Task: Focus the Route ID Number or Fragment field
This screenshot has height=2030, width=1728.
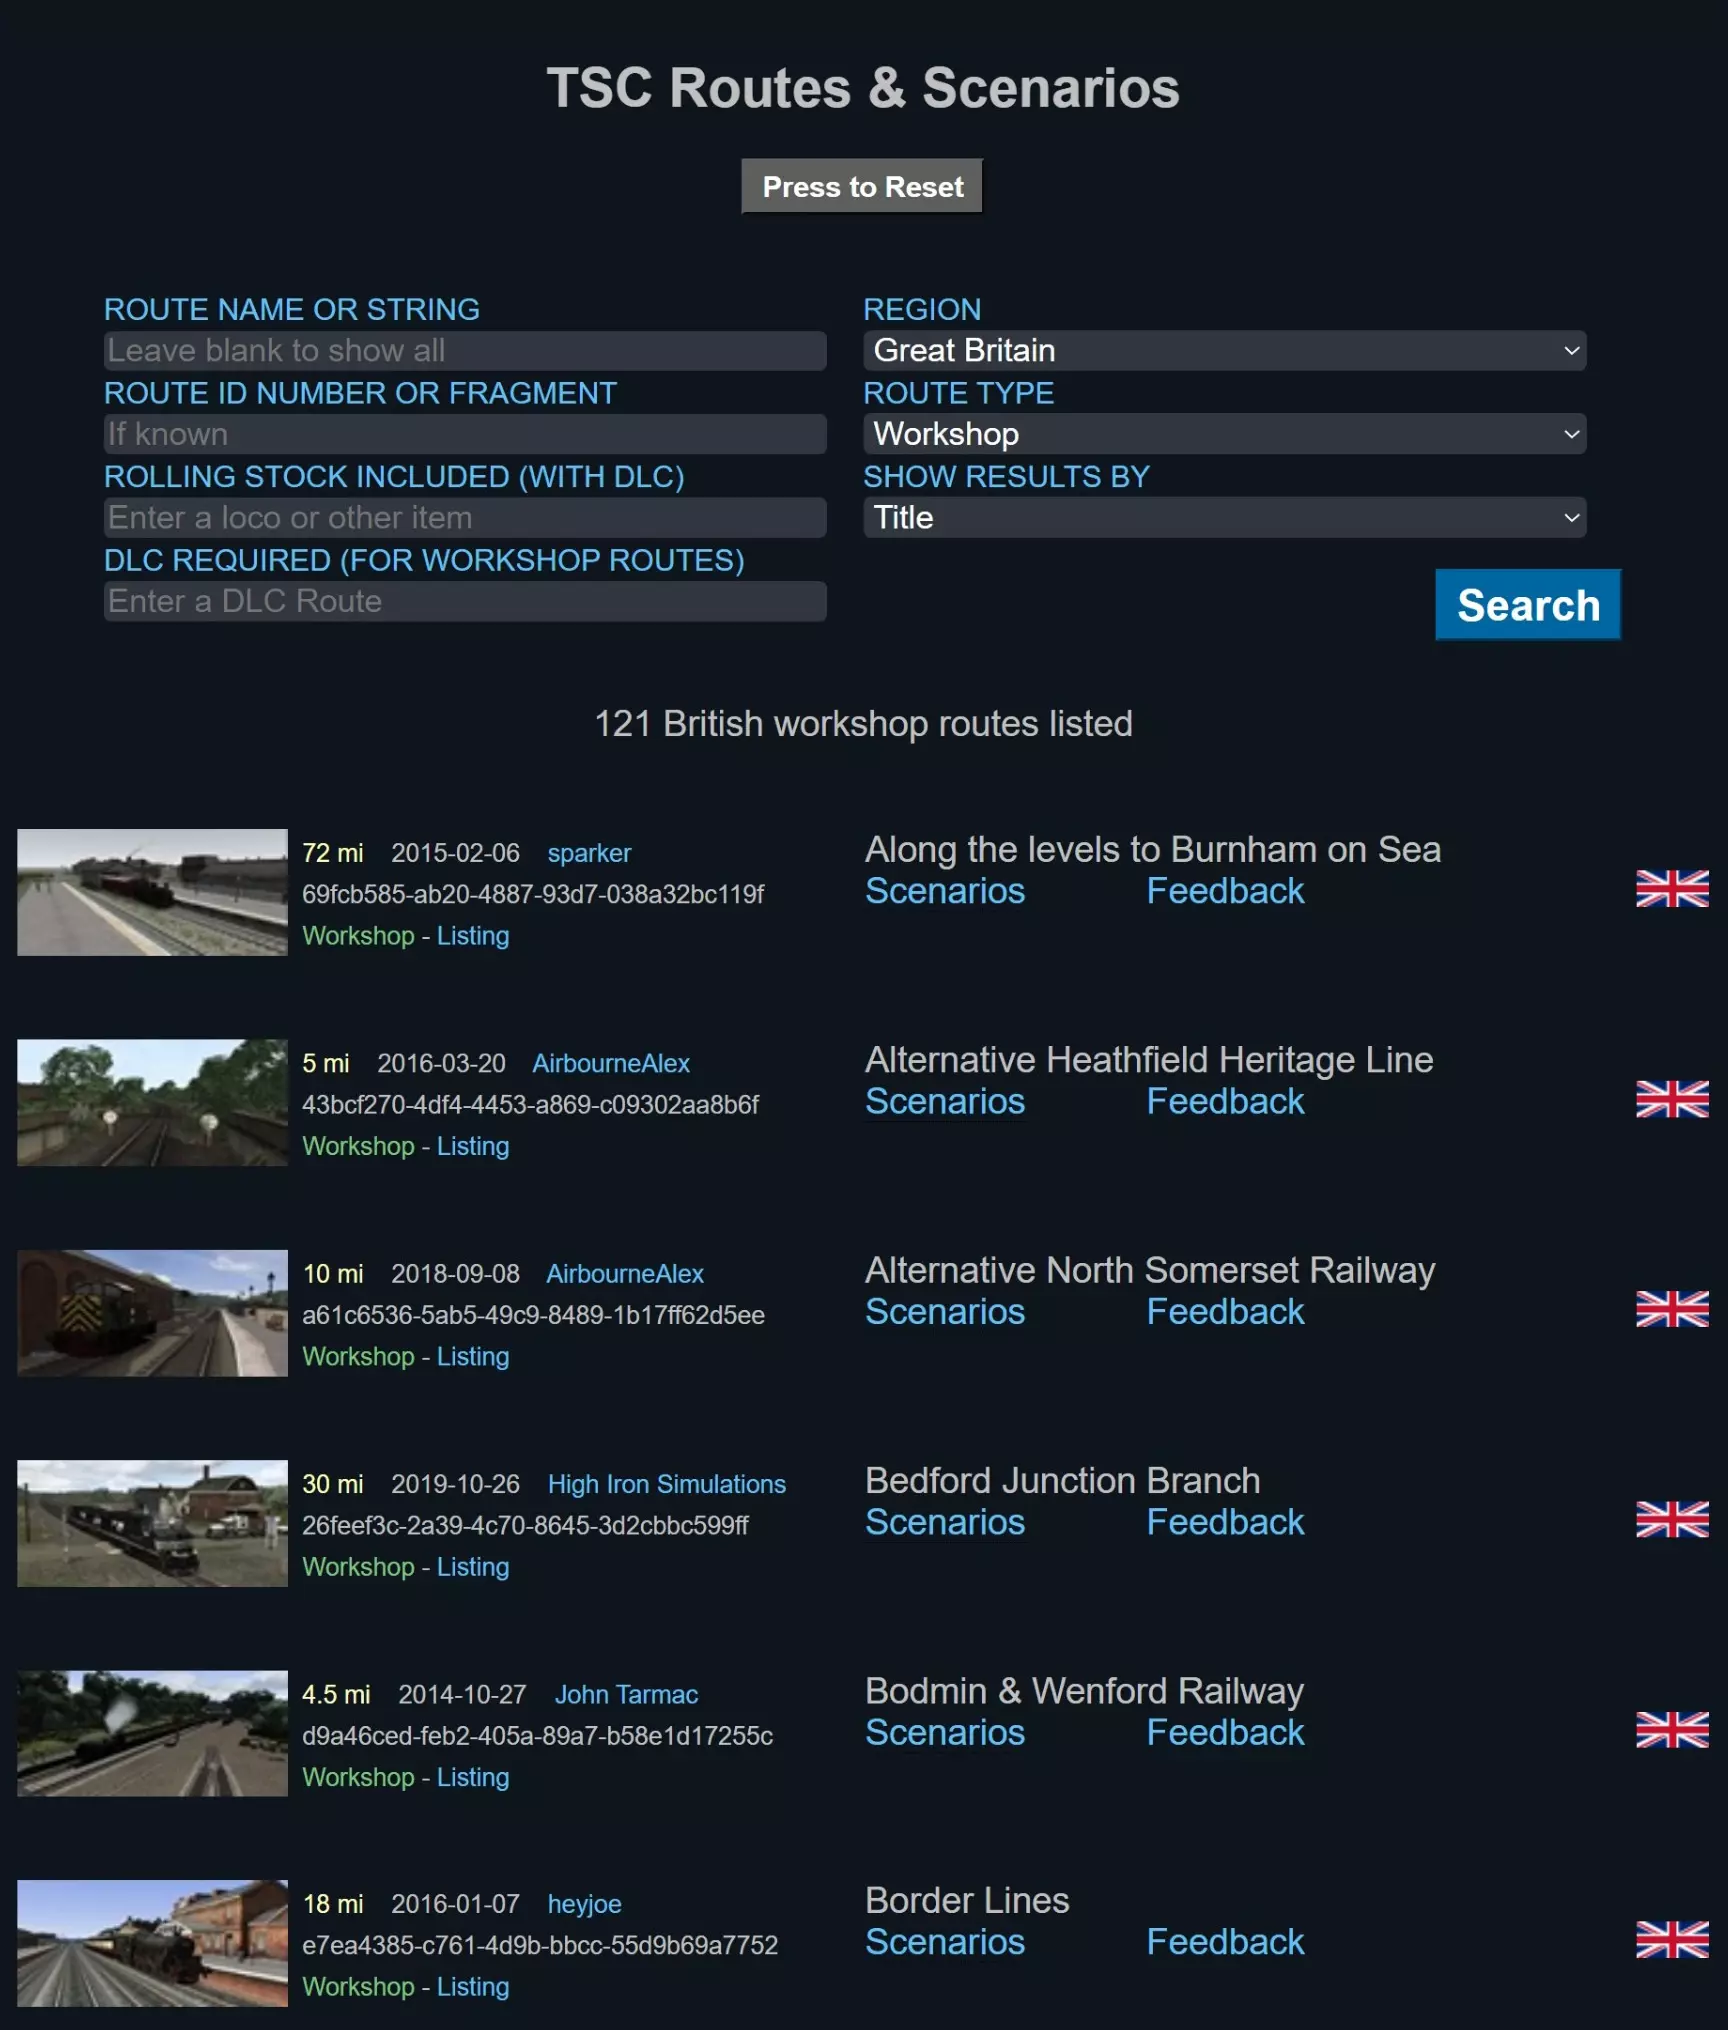Action: pyautogui.click(x=465, y=434)
